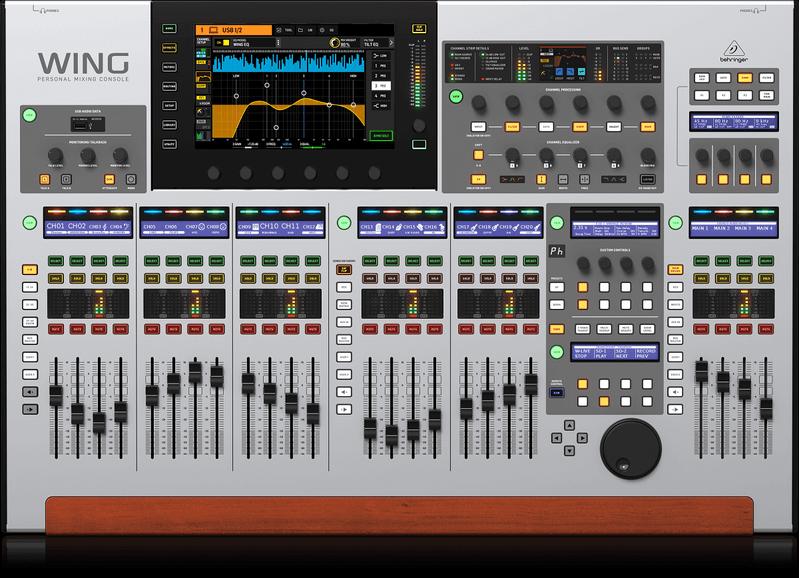Click the Ph custom controls display
This screenshot has height=578, width=800.
[556, 251]
